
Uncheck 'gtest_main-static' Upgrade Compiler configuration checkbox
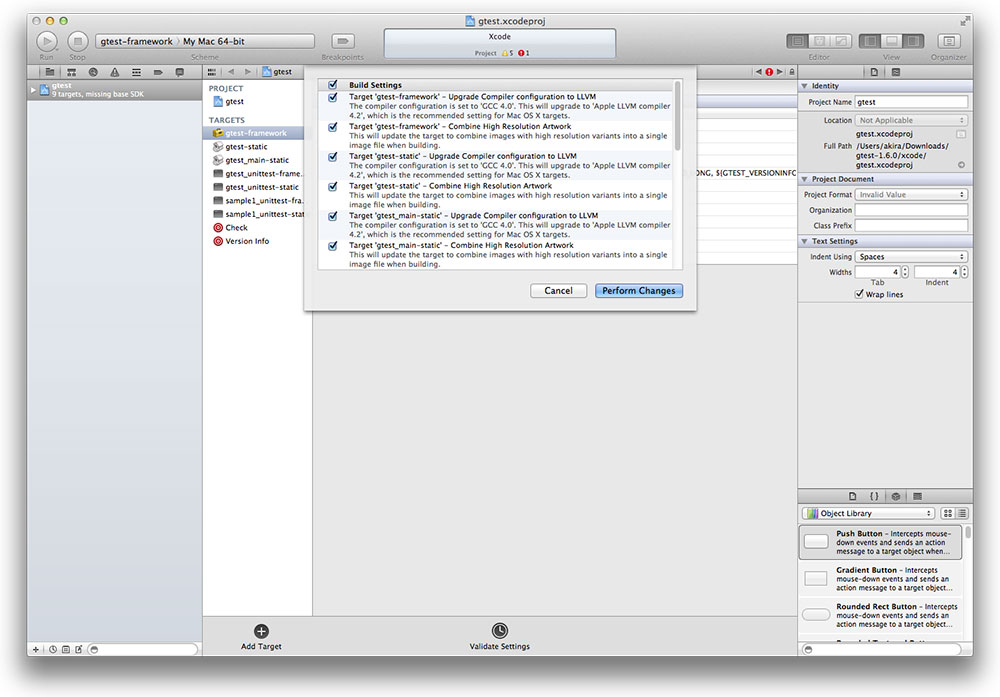(332, 216)
